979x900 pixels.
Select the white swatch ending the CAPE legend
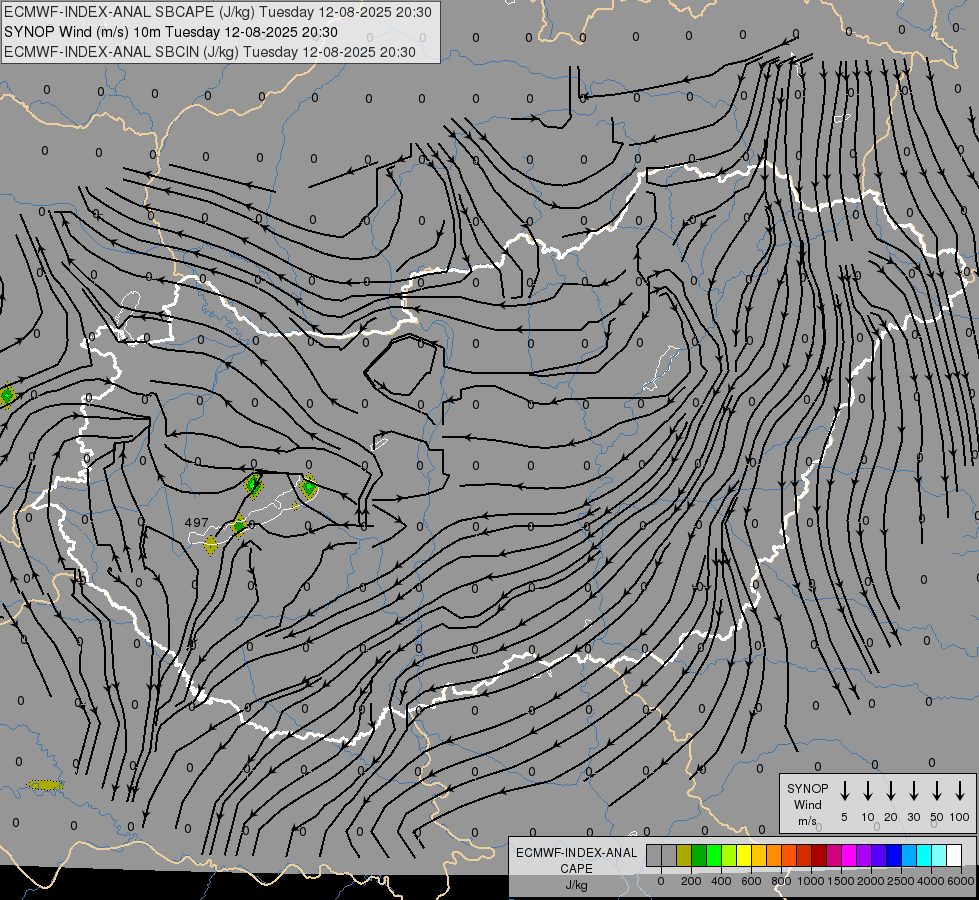tap(954, 855)
